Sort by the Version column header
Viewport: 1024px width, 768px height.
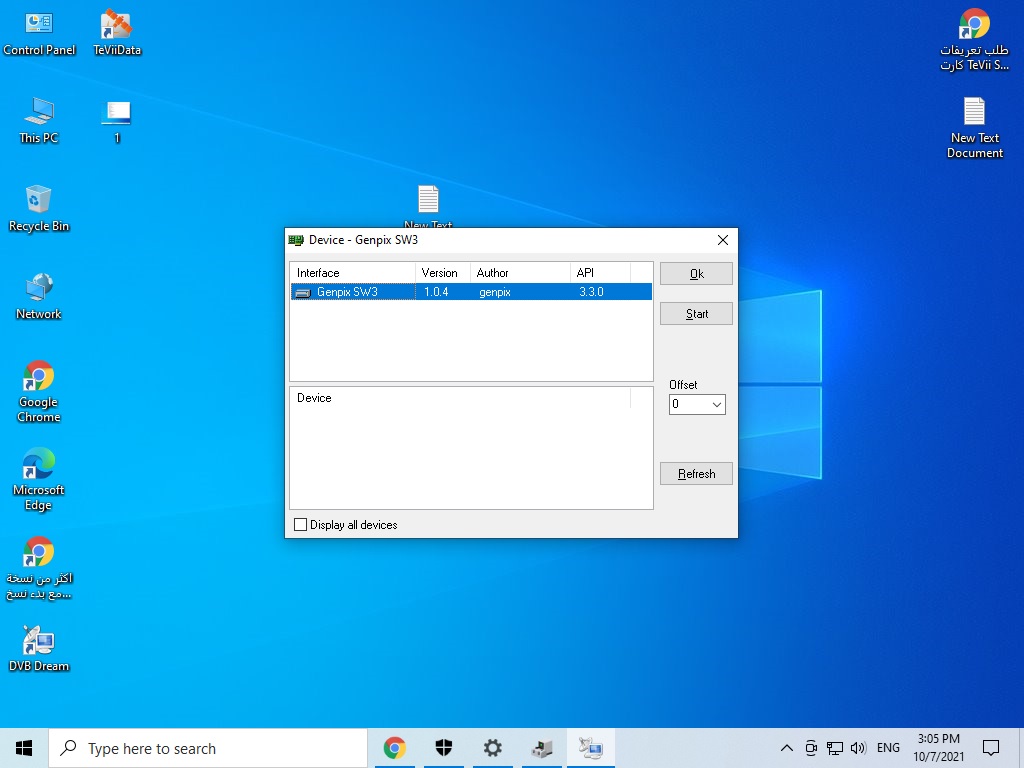click(443, 272)
